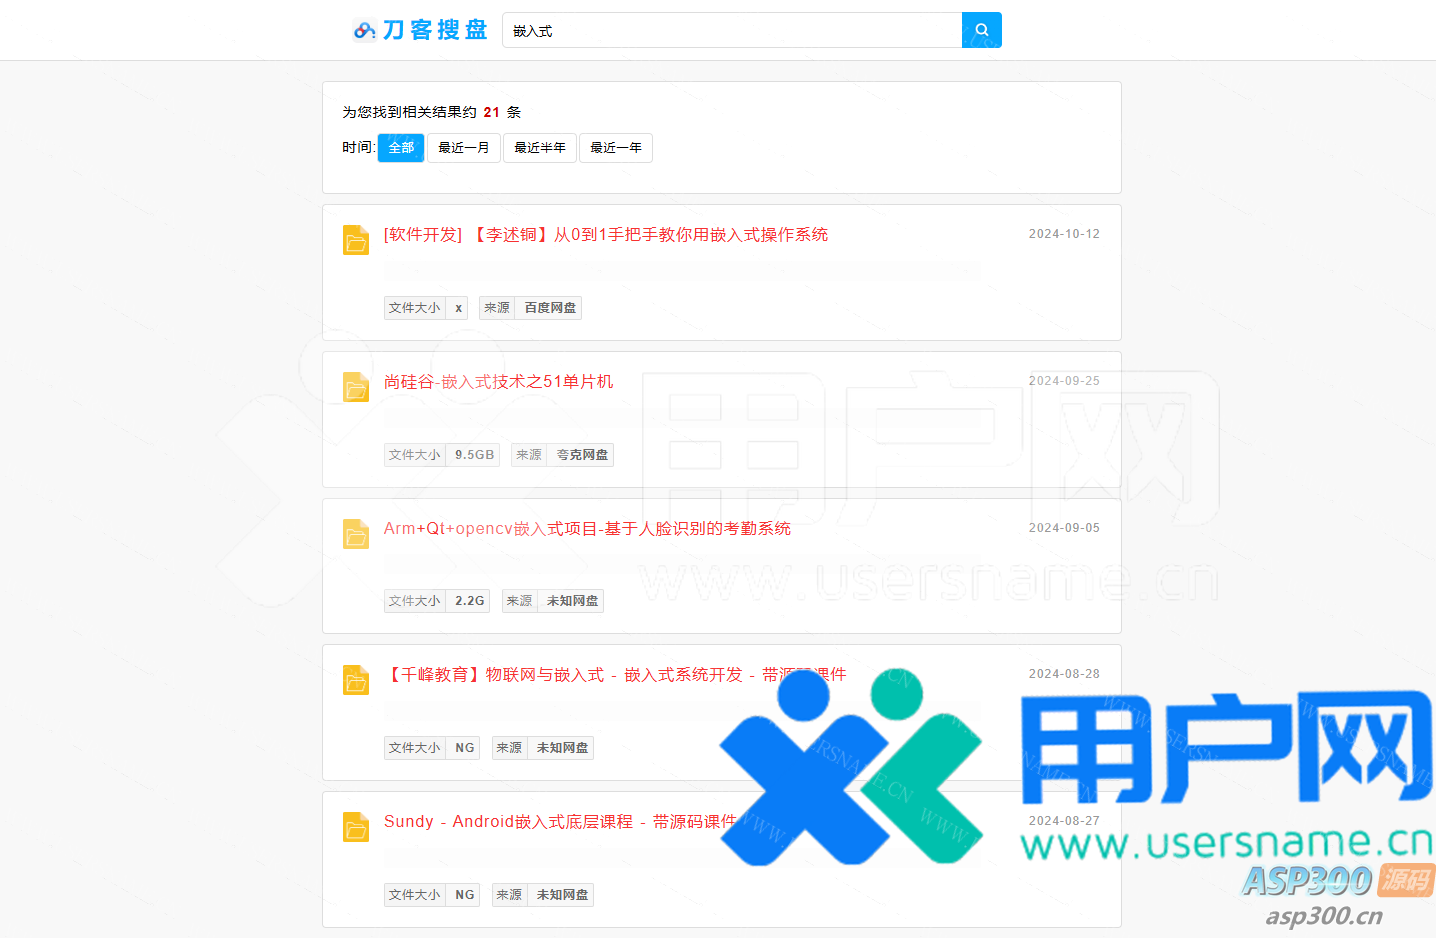
Task: Click the 夸克网盘 source tag
Action: pos(582,455)
